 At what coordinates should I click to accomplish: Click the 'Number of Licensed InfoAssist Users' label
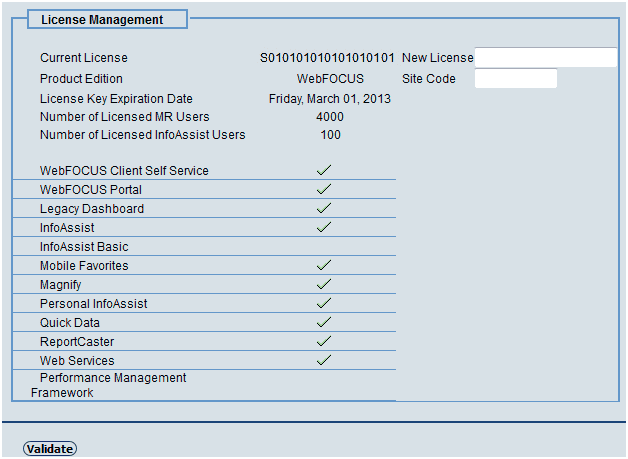click(143, 135)
